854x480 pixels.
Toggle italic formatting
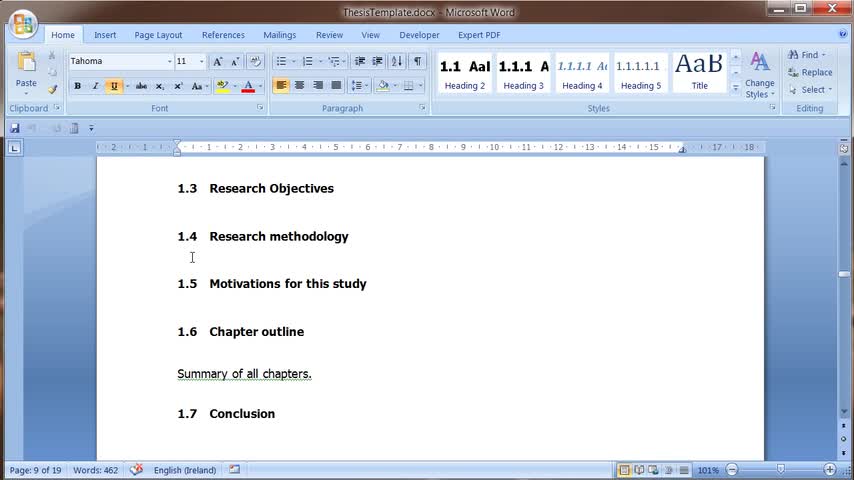(x=95, y=86)
